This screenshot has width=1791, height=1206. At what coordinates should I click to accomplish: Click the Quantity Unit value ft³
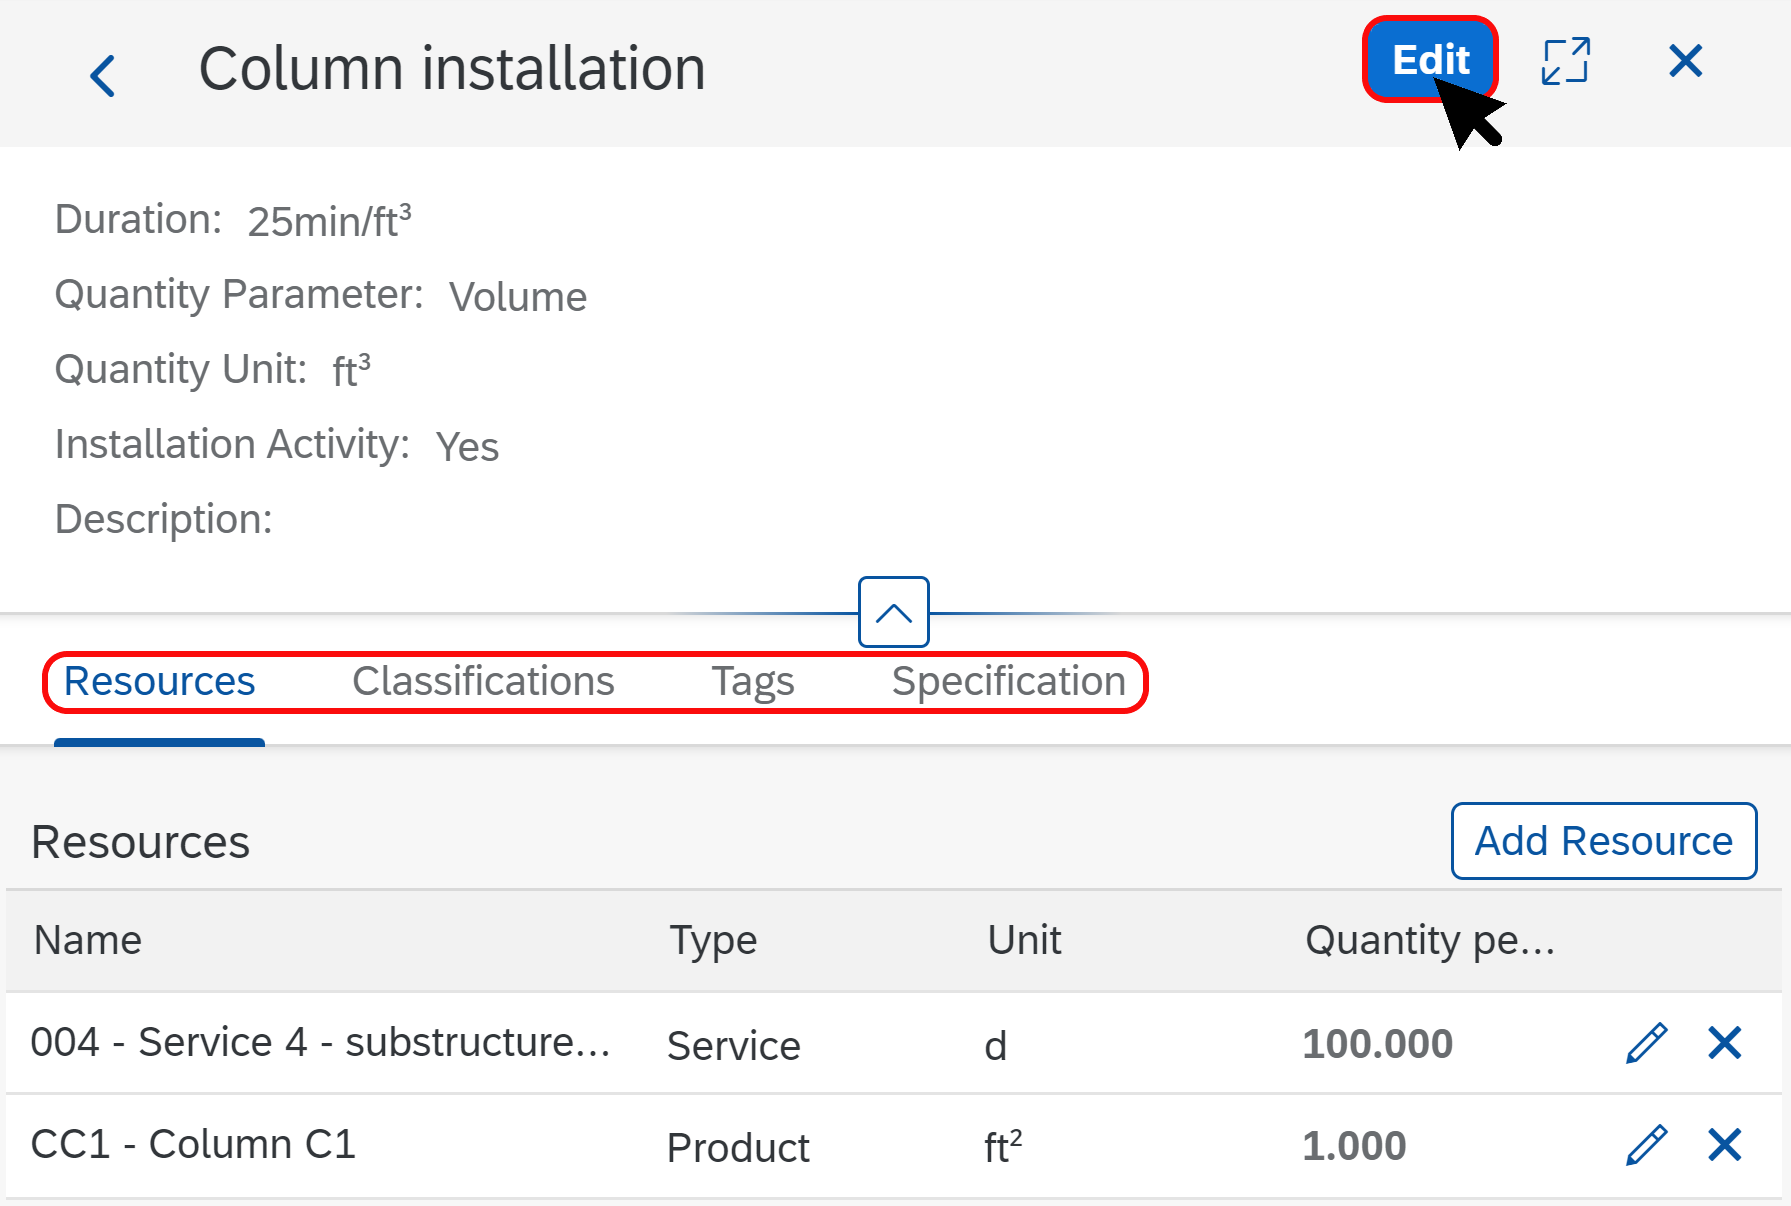point(351,371)
